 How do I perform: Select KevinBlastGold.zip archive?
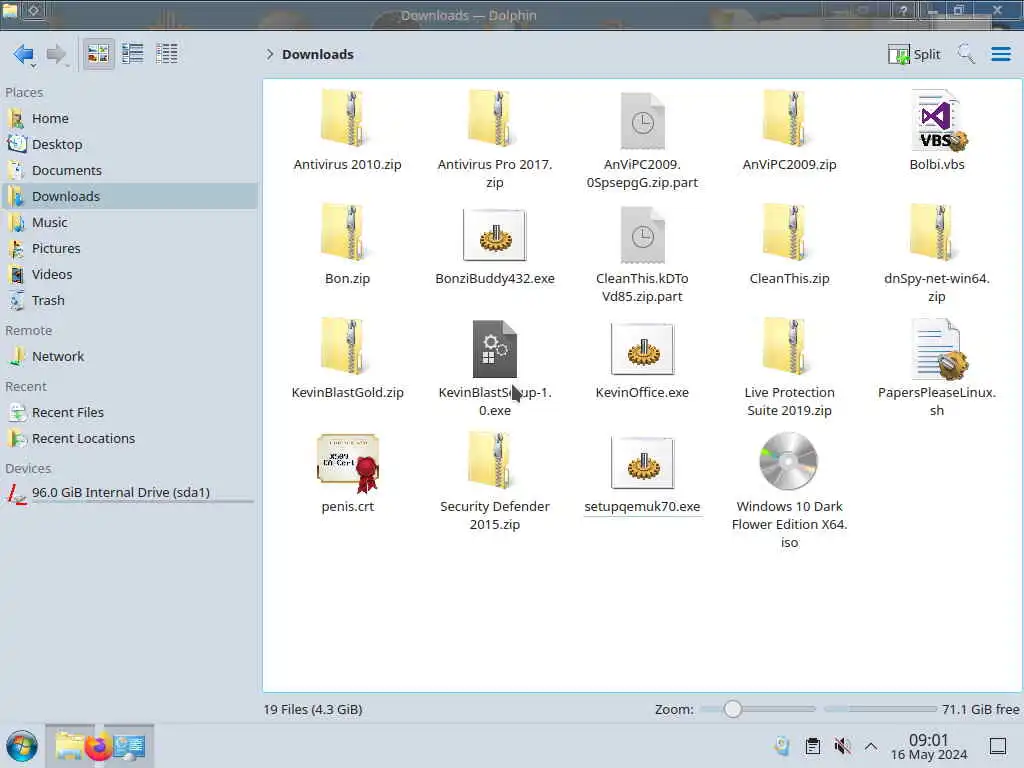(x=347, y=358)
